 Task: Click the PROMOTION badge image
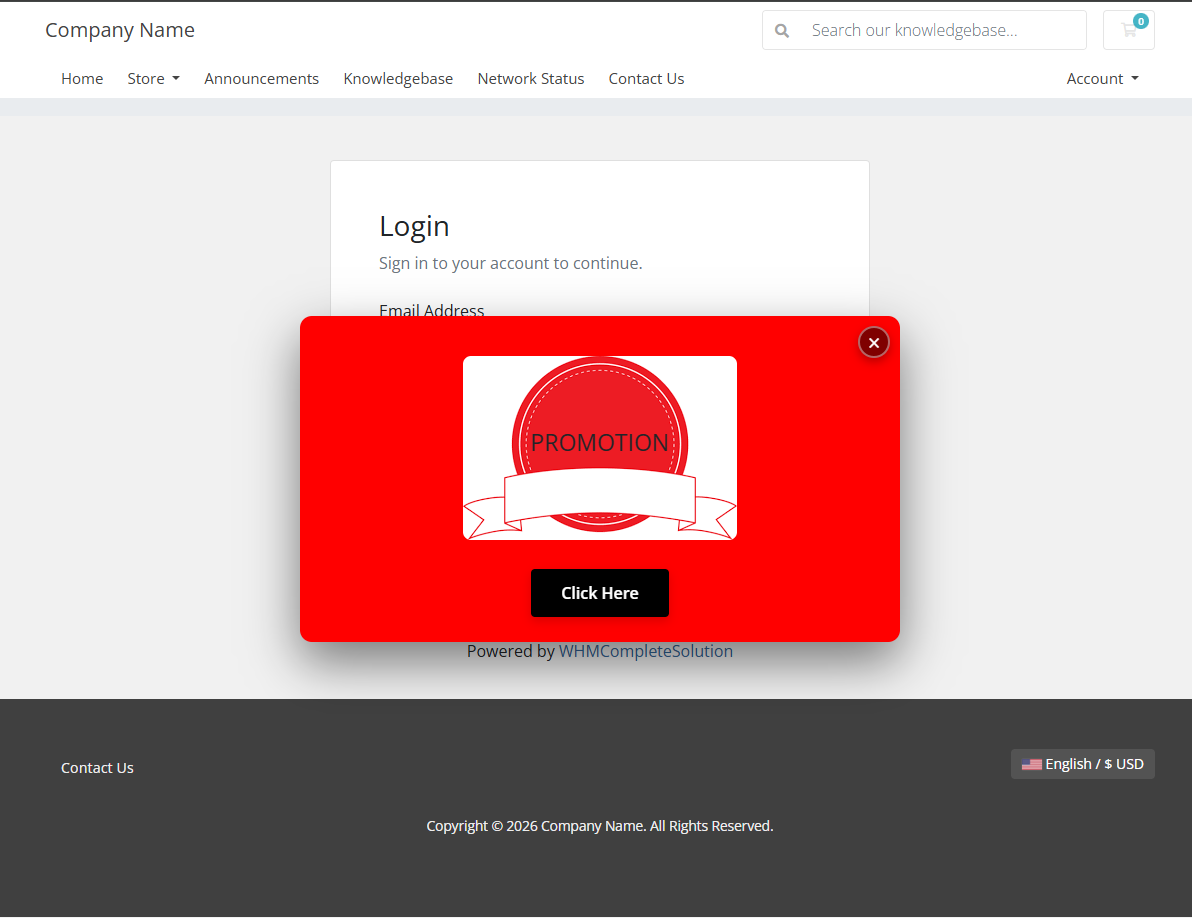pos(599,448)
